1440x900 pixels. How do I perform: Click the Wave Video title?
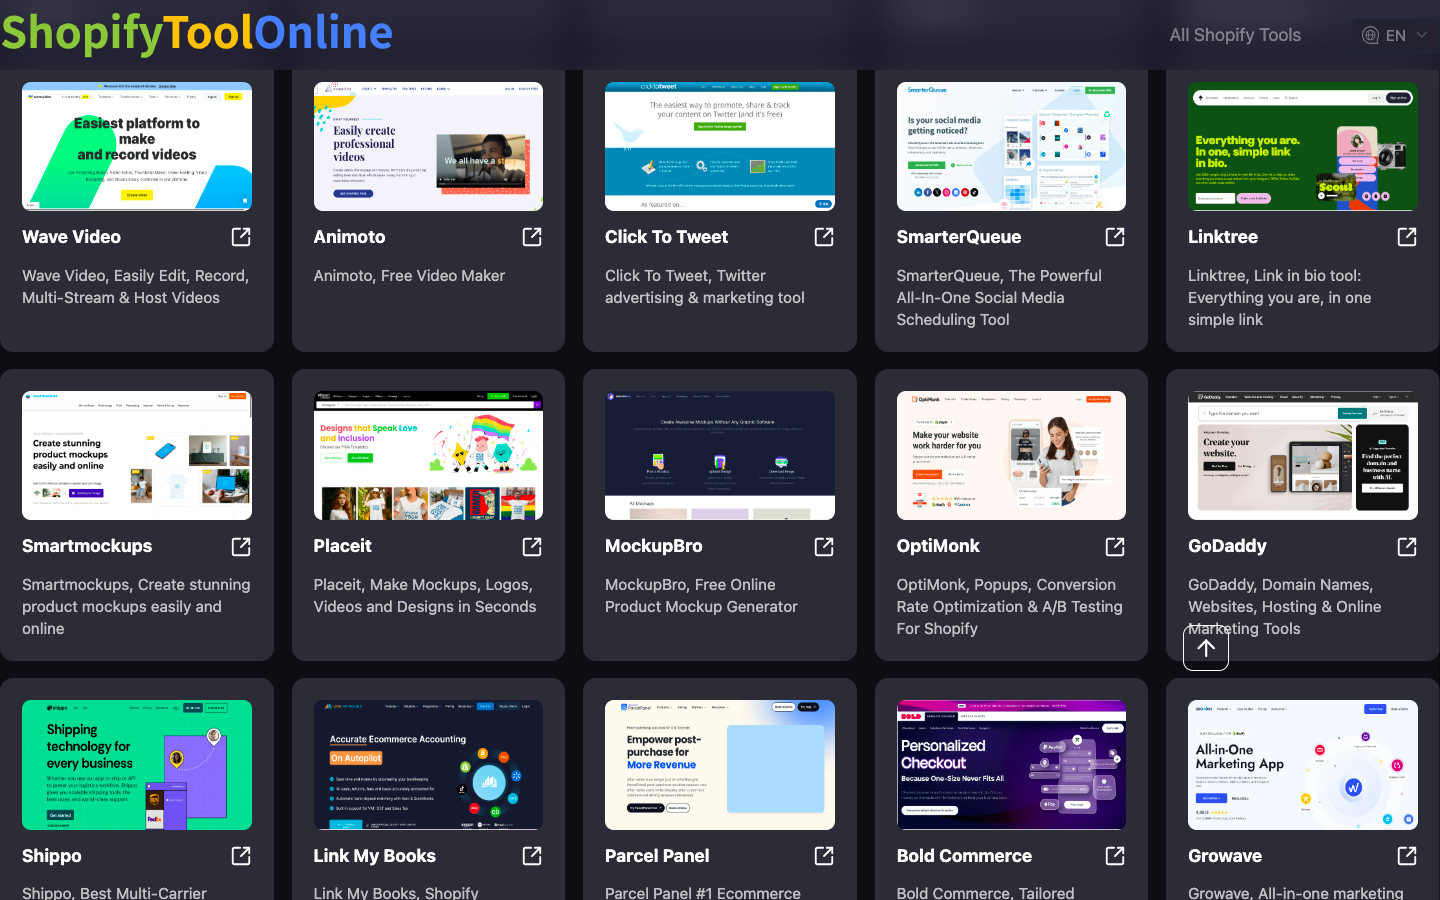pyautogui.click(x=71, y=237)
